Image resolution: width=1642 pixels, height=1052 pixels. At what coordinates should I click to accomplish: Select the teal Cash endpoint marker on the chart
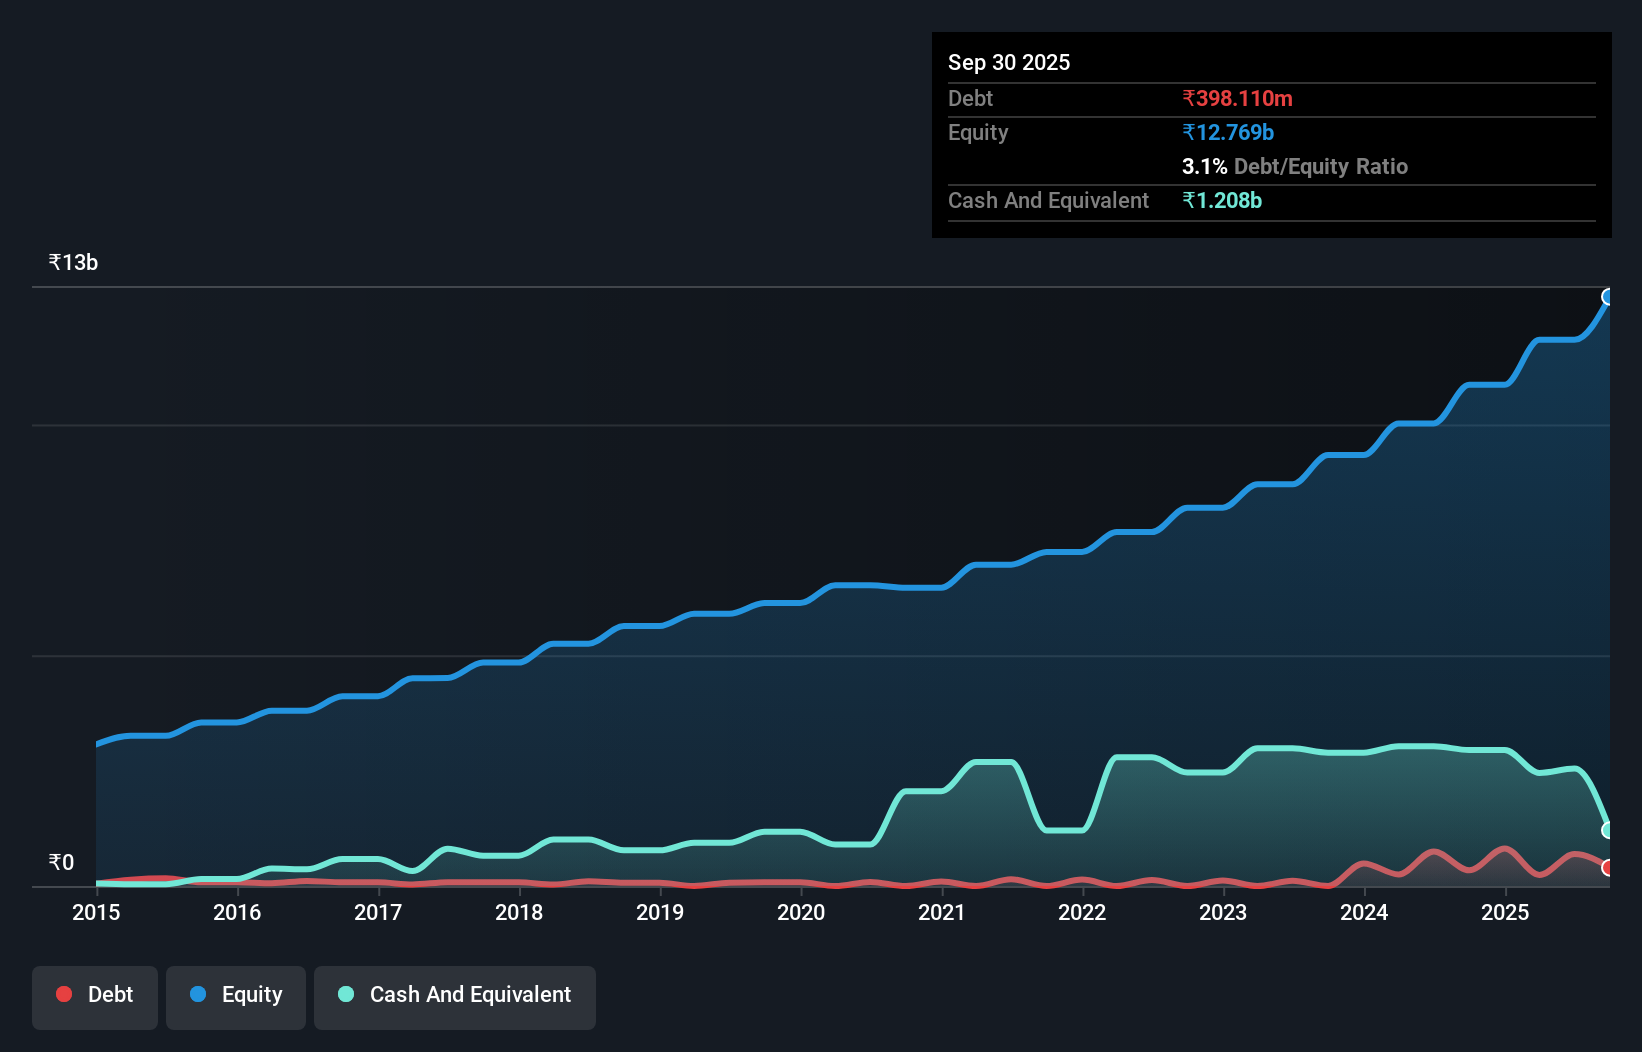[x=1608, y=831]
